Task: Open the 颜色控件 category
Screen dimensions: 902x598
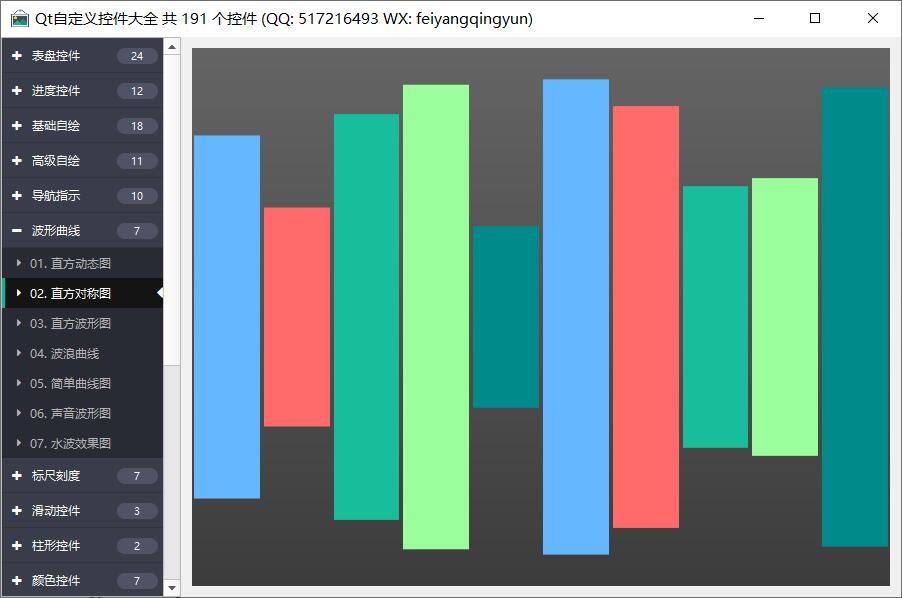Action: pyautogui.click(x=56, y=580)
